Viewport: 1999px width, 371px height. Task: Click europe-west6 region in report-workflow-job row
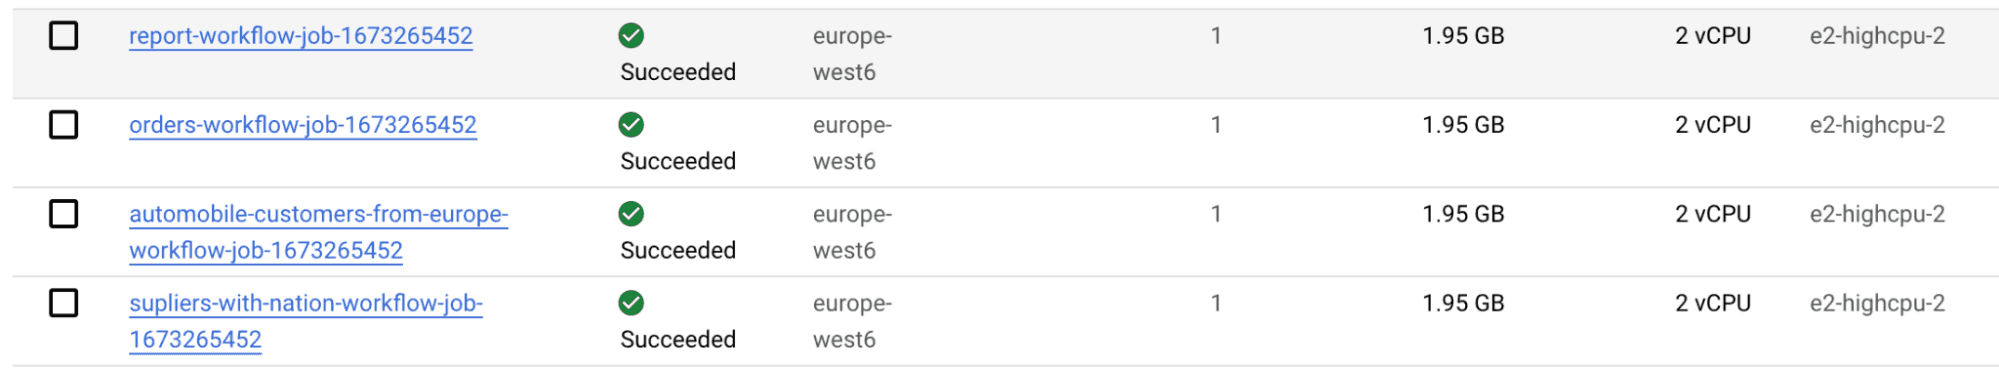pyautogui.click(x=852, y=54)
